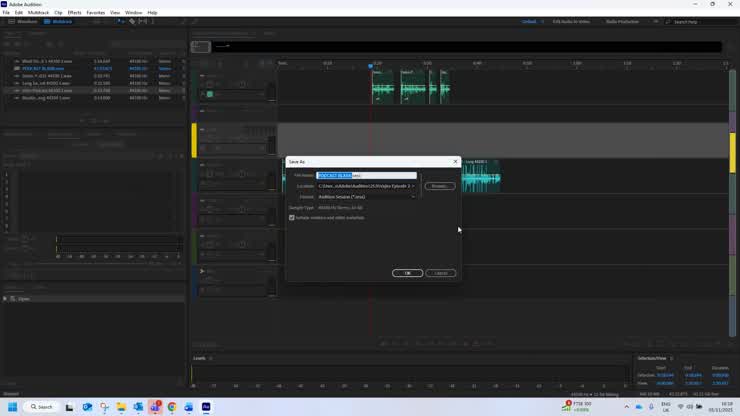Screen dimensions: 740x416
Task: Select the Default workspace
Action: [x=529, y=22]
